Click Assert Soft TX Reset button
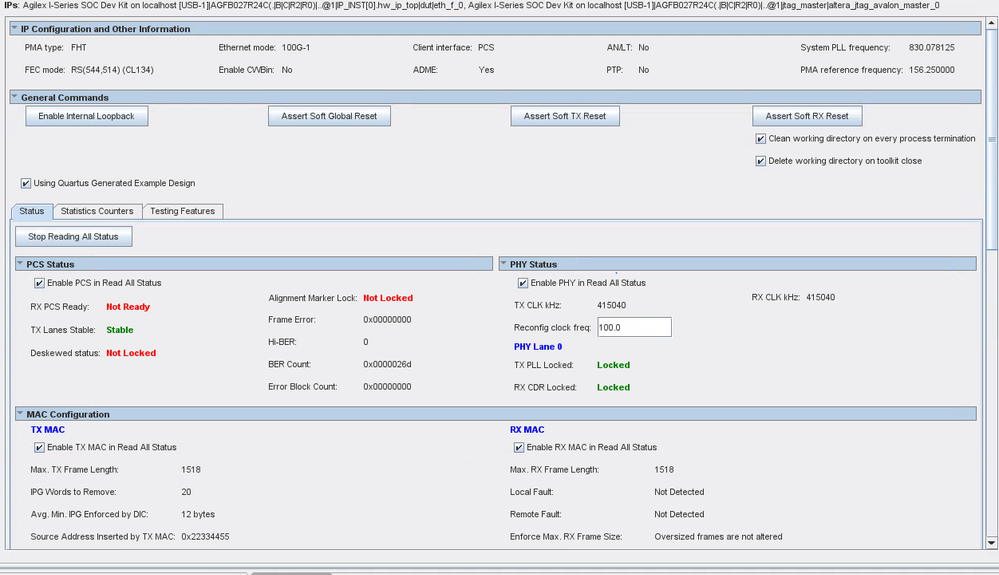Screen dimensions: 999x575 click(564, 116)
